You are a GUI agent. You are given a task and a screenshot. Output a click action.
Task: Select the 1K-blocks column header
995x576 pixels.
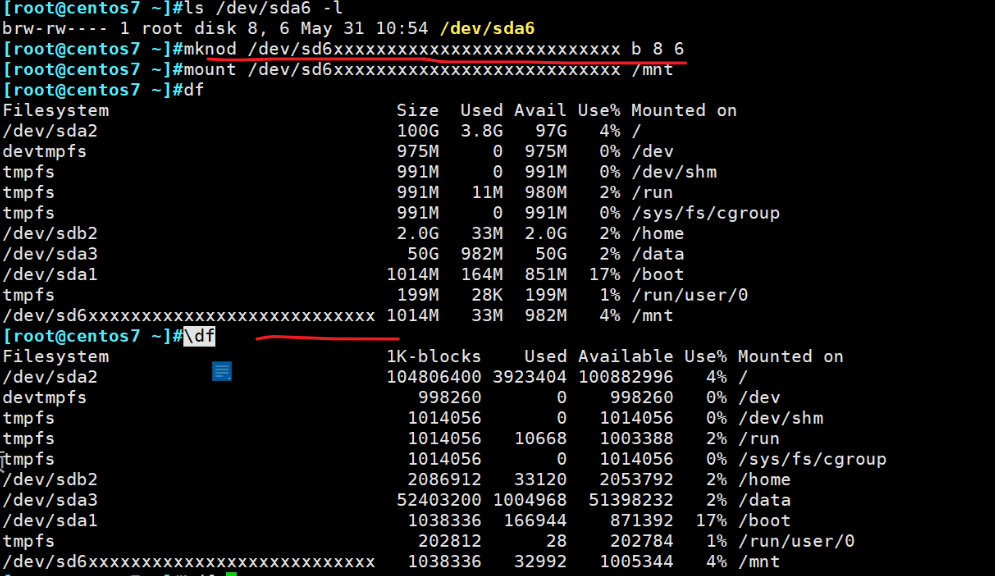[x=433, y=356]
